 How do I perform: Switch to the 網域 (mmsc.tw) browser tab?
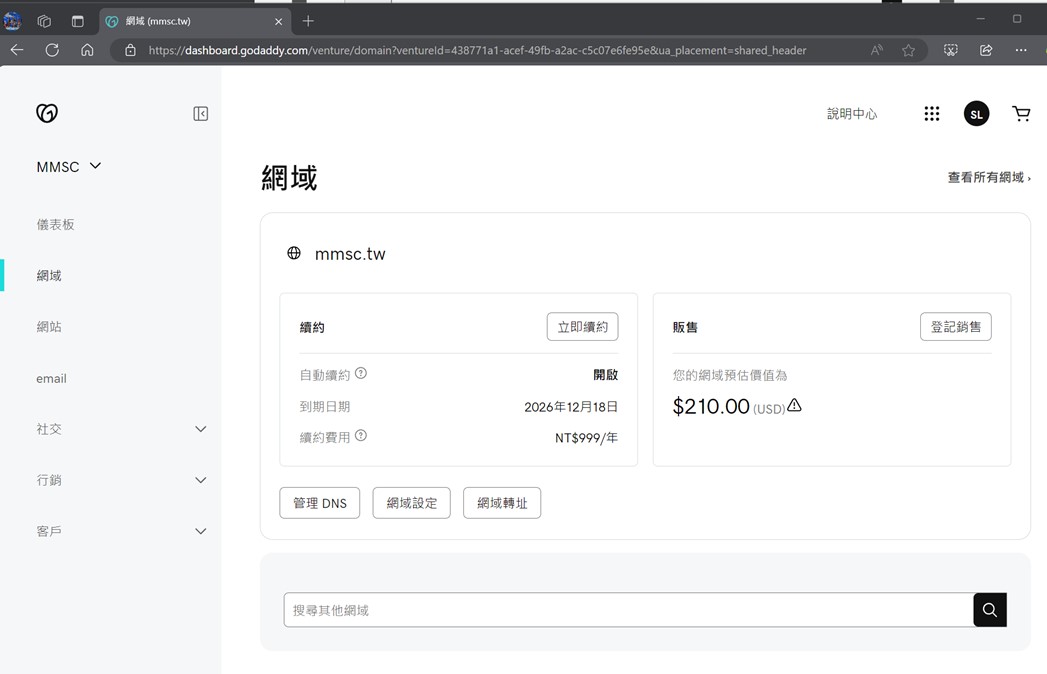pos(195,21)
